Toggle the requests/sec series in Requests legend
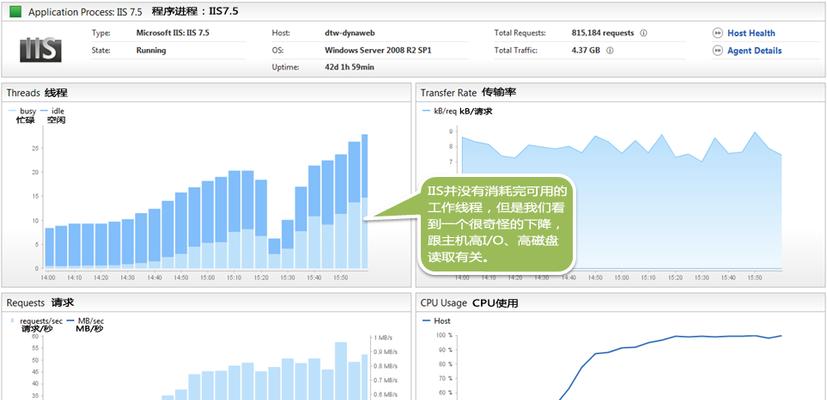827x400 pixels. [37, 321]
